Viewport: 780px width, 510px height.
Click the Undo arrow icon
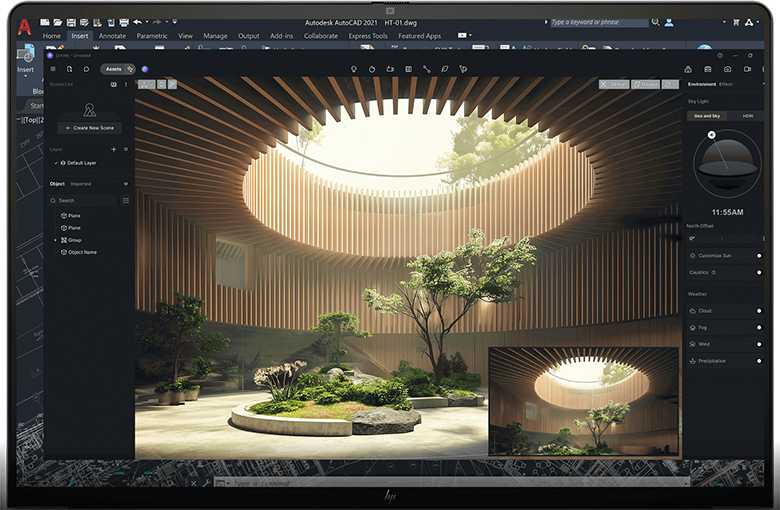pyautogui.click(x=136, y=21)
